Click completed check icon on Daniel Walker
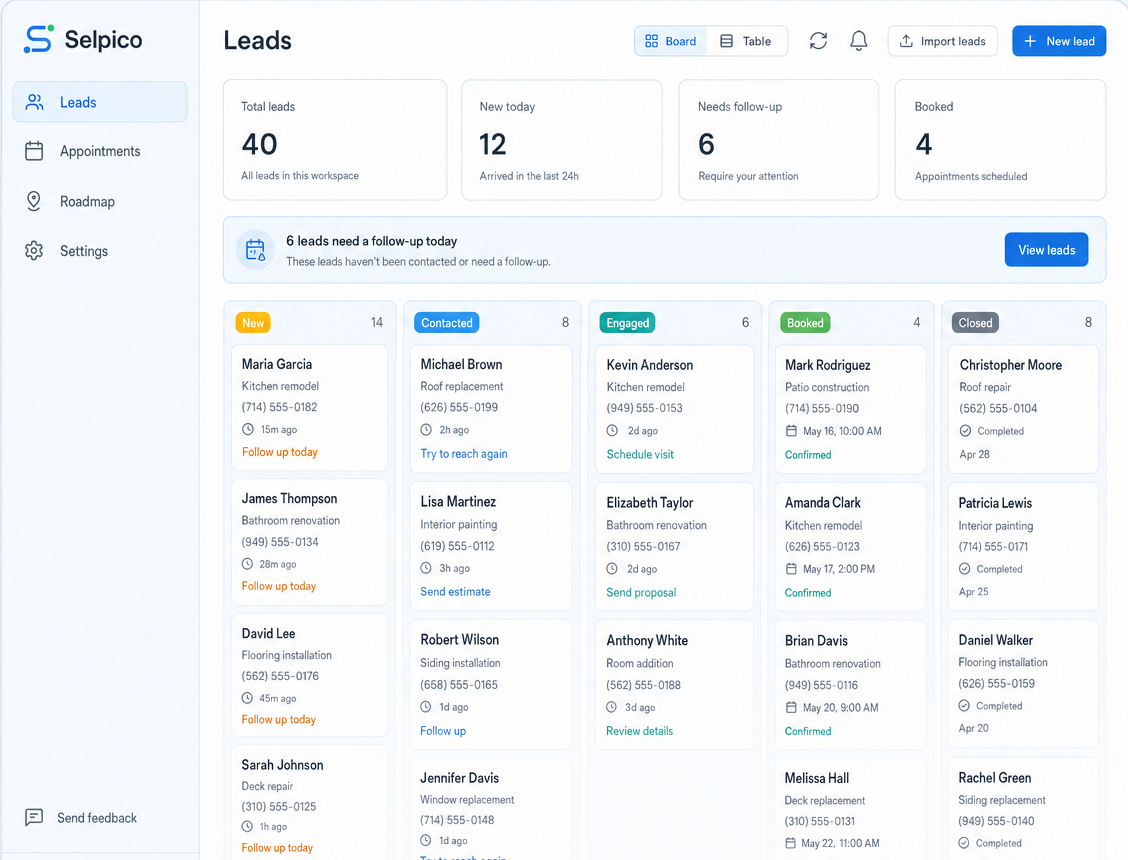 coord(964,706)
